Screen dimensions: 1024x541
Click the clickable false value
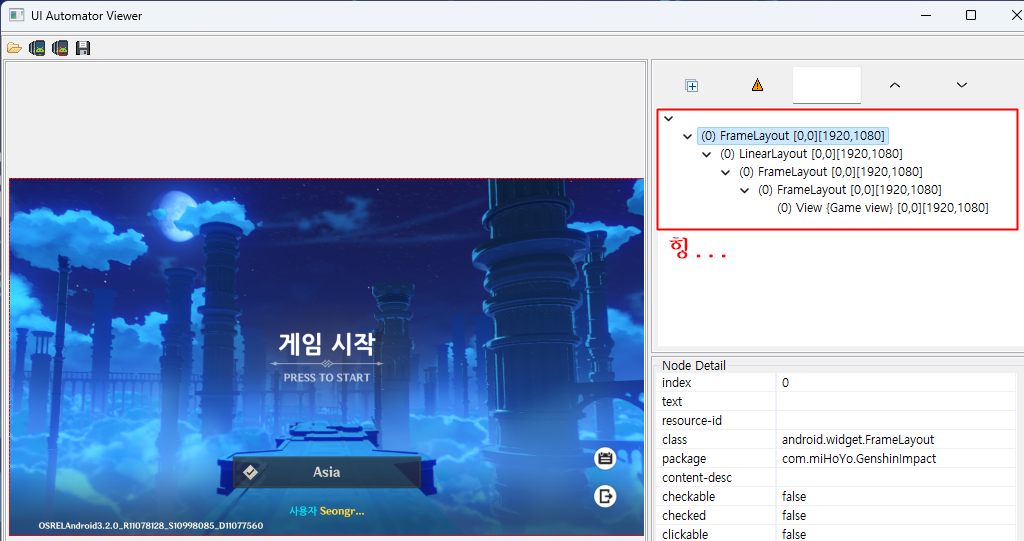click(x=794, y=534)
